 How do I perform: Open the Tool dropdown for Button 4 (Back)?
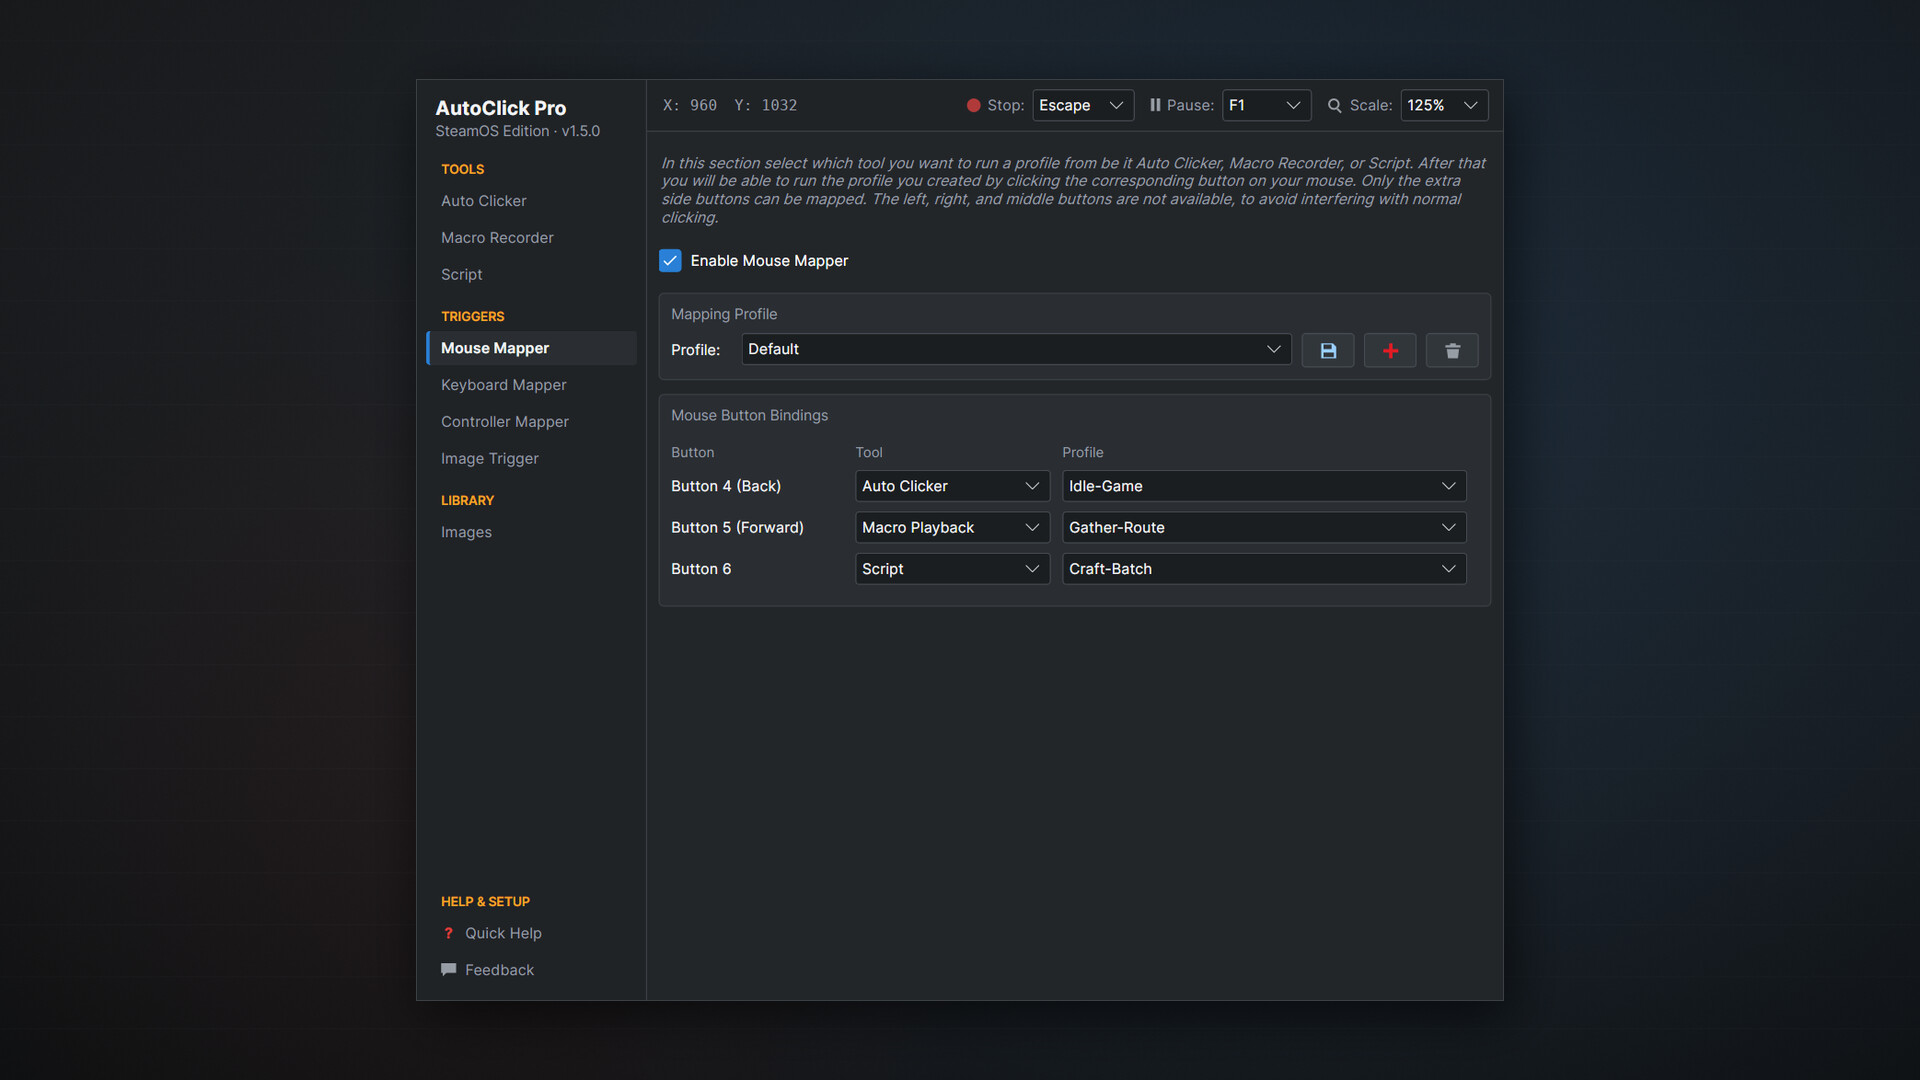click(x=952, y=486)
